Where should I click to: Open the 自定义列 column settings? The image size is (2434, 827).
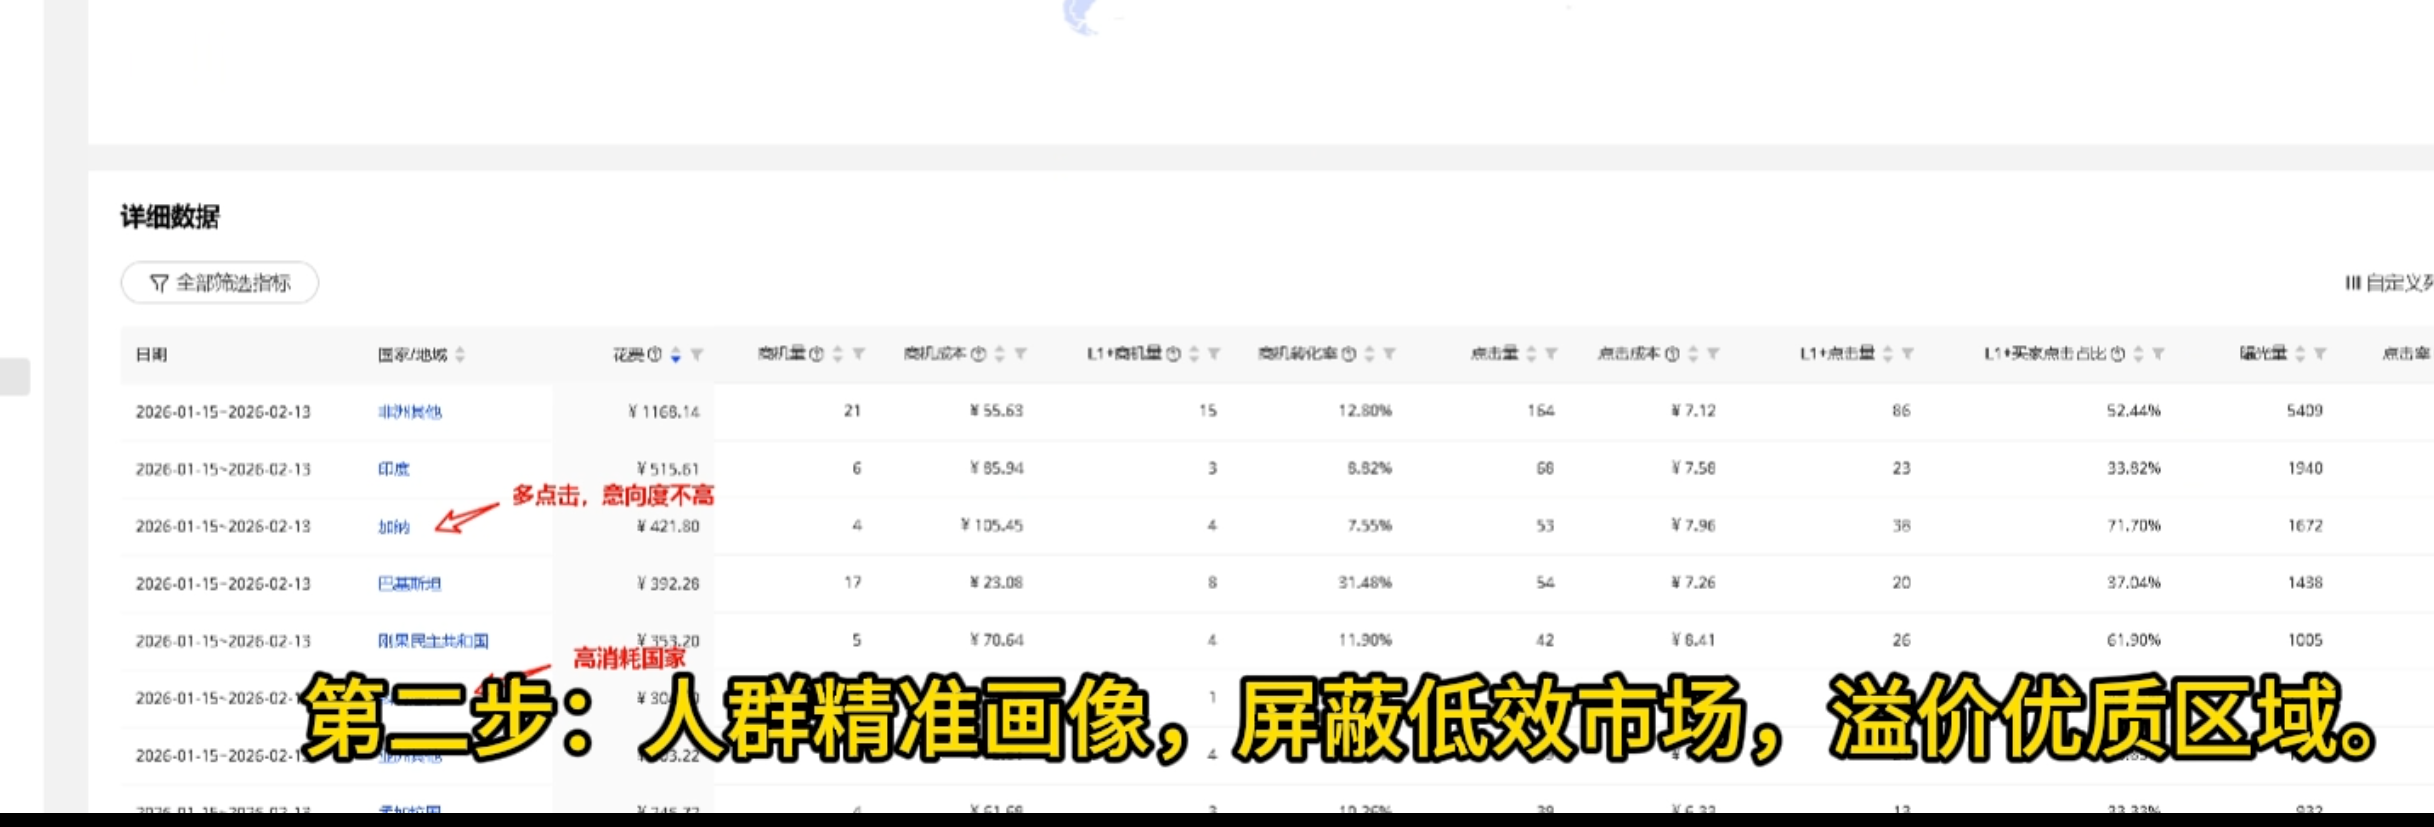[x=2389, y=283]
